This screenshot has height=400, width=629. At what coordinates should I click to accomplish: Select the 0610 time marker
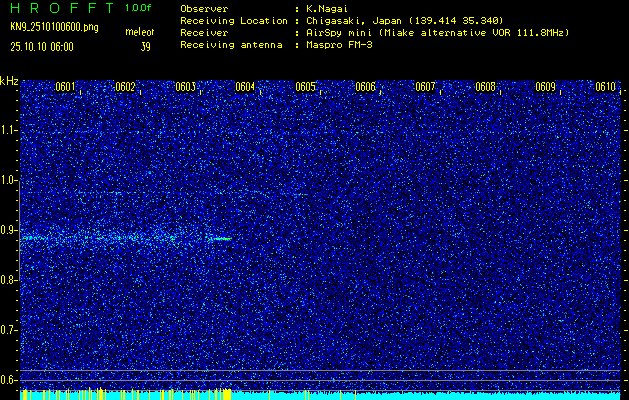[x=605, y=87]
